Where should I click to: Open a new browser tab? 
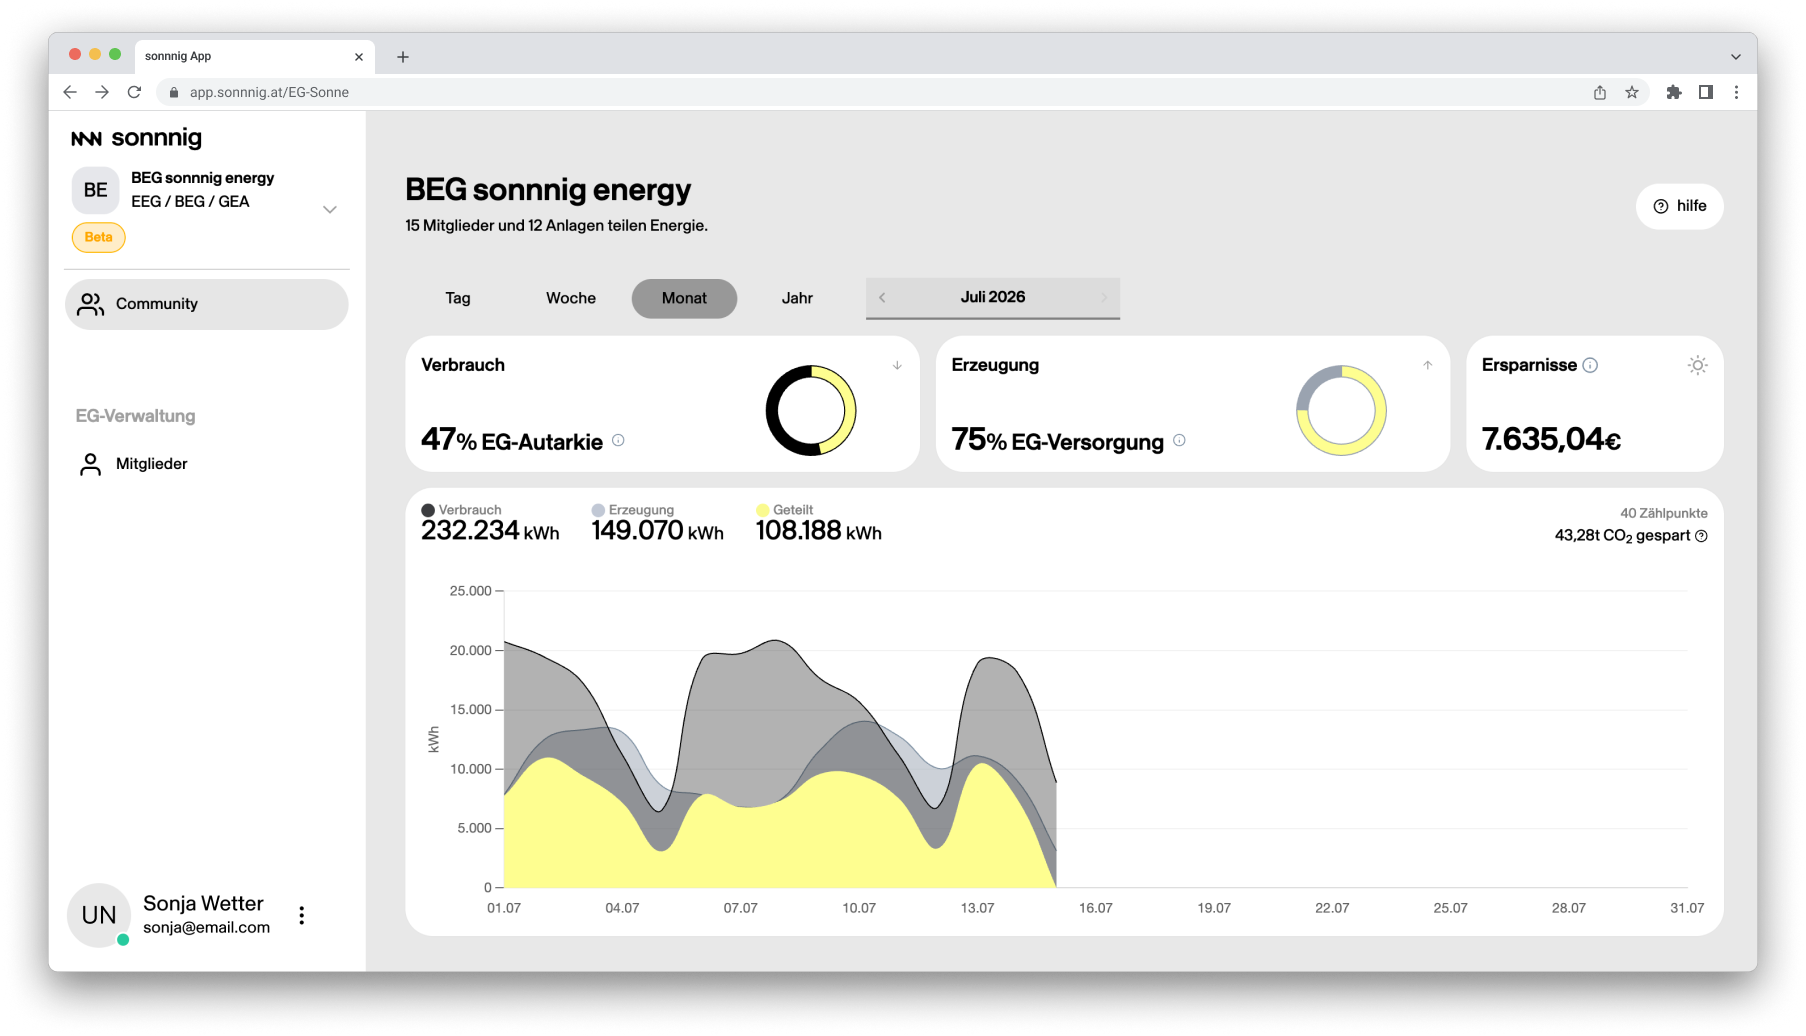pyautogui.click(x=403, y=57)
